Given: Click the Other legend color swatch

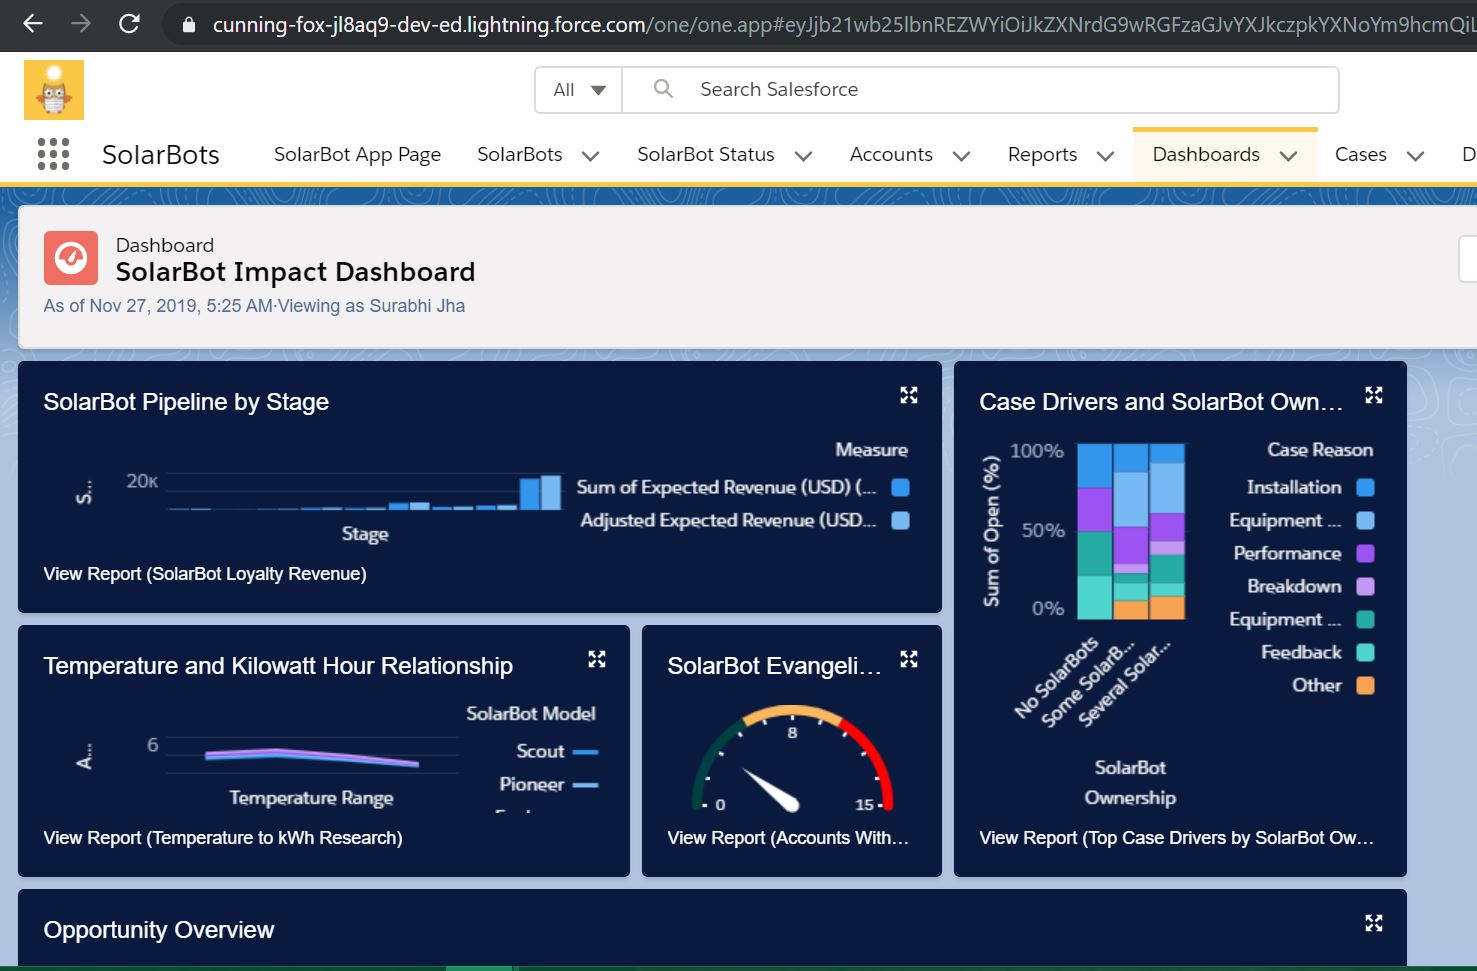Looking at the screenshot, I should coord(1365,685).
